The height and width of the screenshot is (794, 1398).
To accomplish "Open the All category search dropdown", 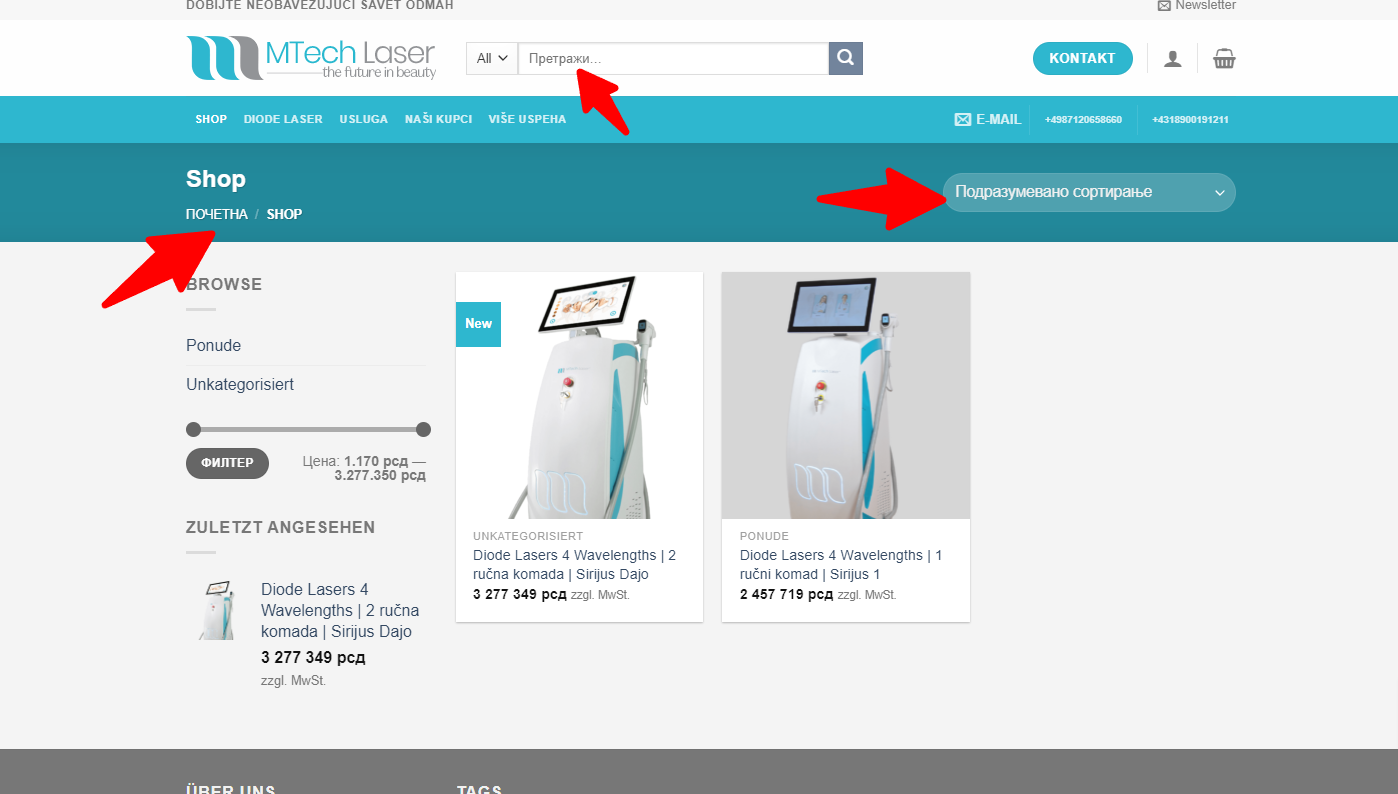I will 492,58.
